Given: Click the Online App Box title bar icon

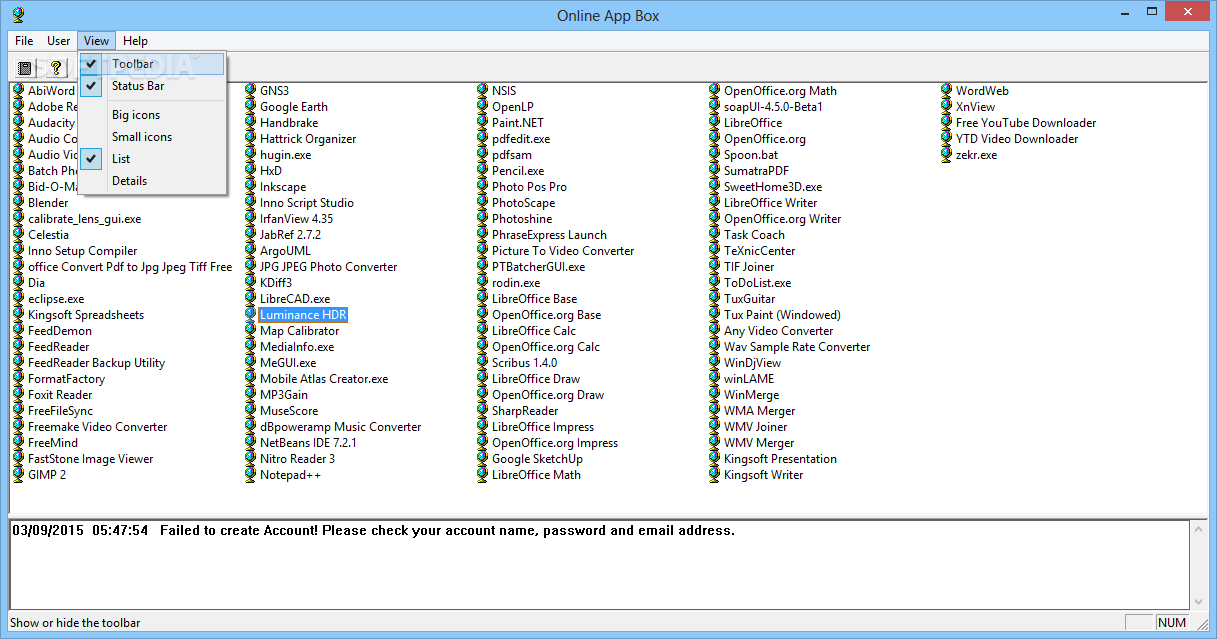Looking at the screenshot, I should [18, 15].
